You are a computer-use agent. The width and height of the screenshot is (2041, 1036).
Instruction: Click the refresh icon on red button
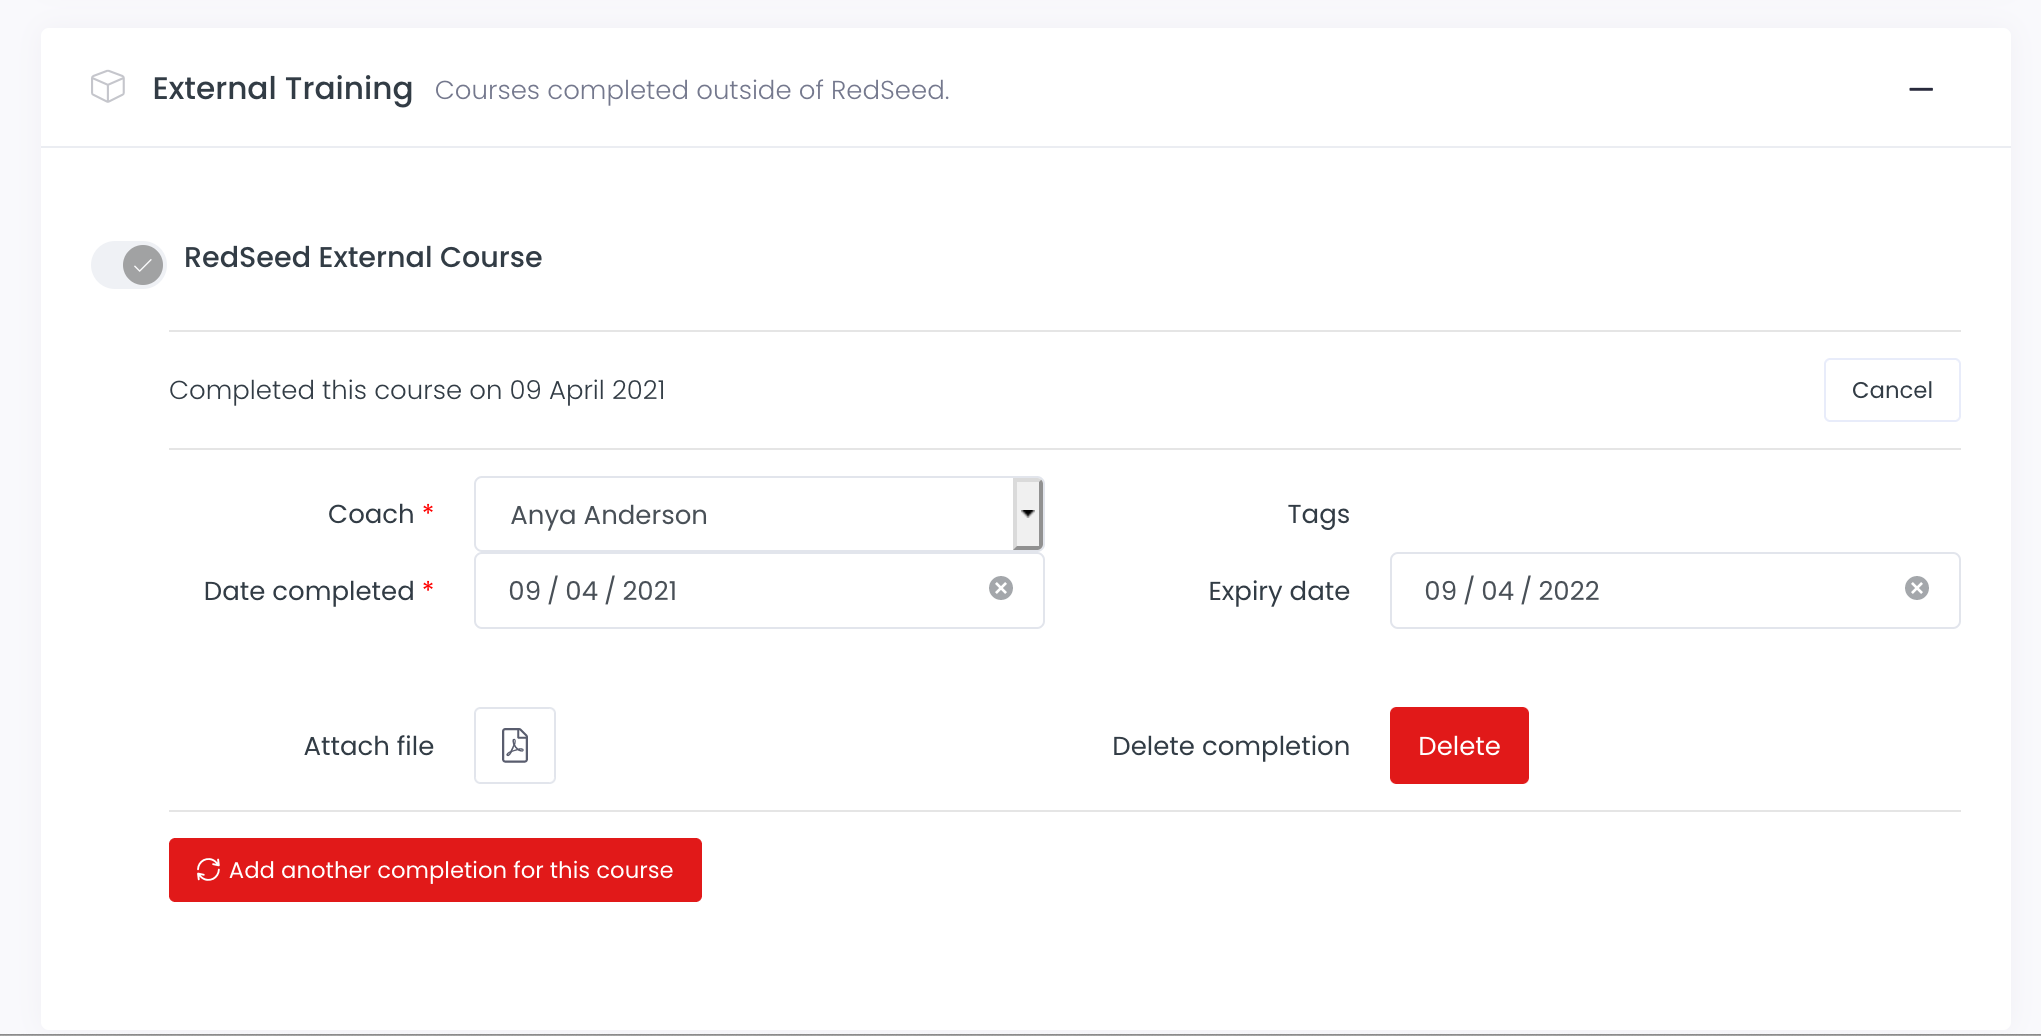(x=207, y=870)
